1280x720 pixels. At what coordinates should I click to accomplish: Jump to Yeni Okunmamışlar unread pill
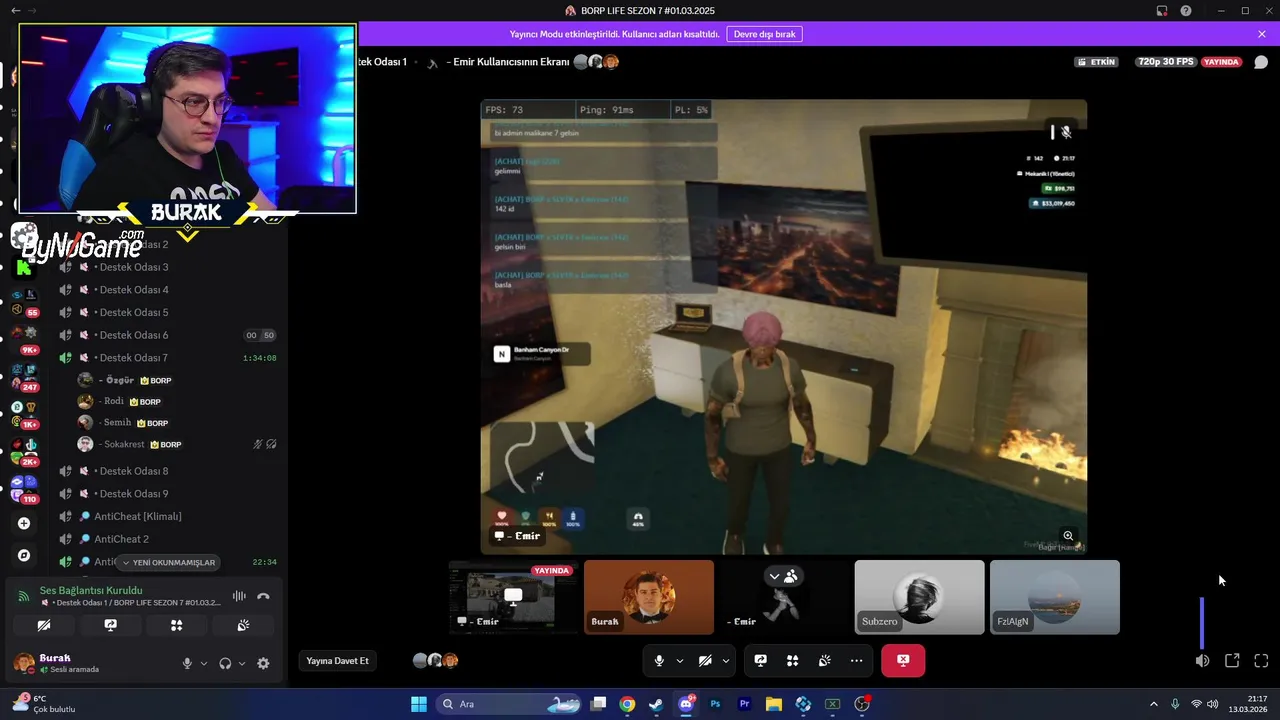coord(169,563)
